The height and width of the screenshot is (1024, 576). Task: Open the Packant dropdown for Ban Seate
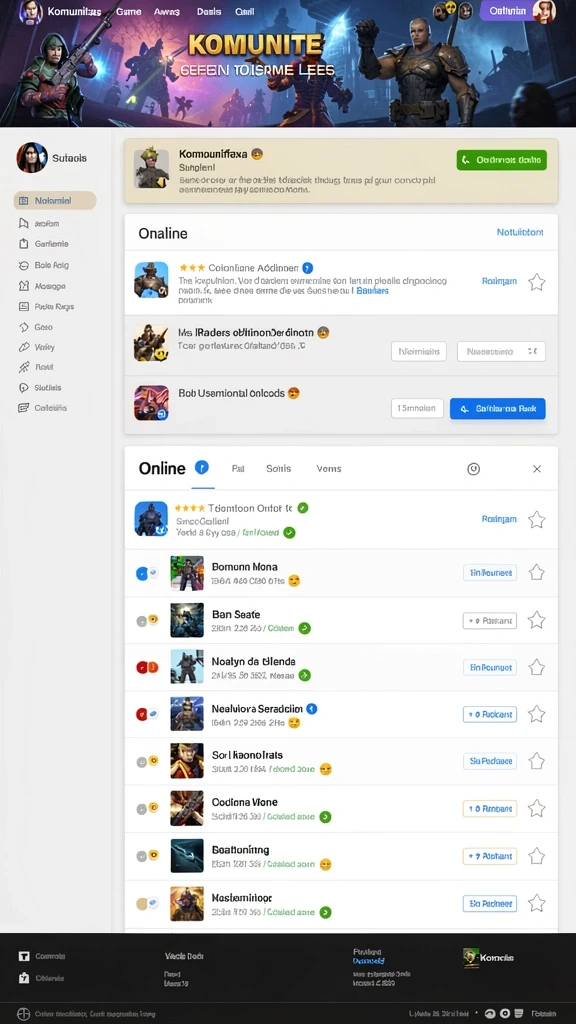click(x=490, y=620)
